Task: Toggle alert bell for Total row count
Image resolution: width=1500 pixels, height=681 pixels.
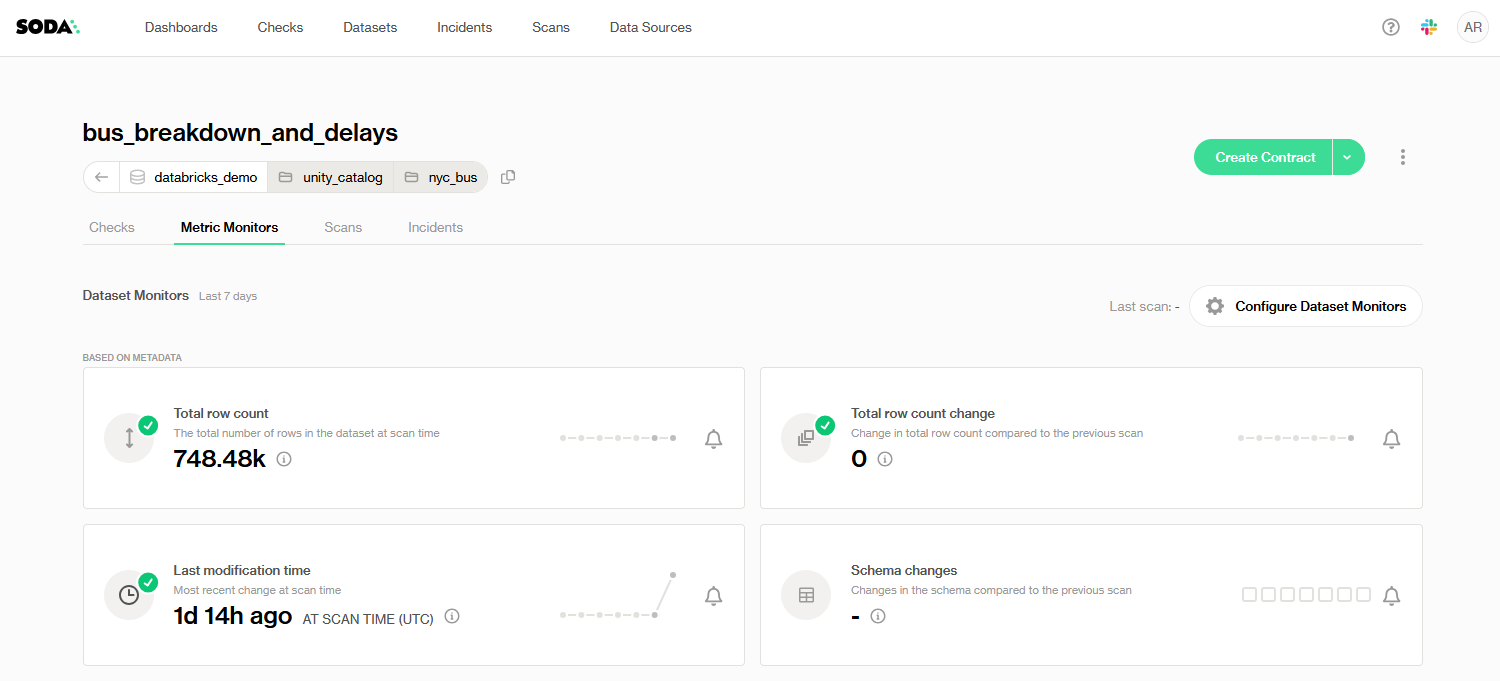Action: (x=713, y=438)
